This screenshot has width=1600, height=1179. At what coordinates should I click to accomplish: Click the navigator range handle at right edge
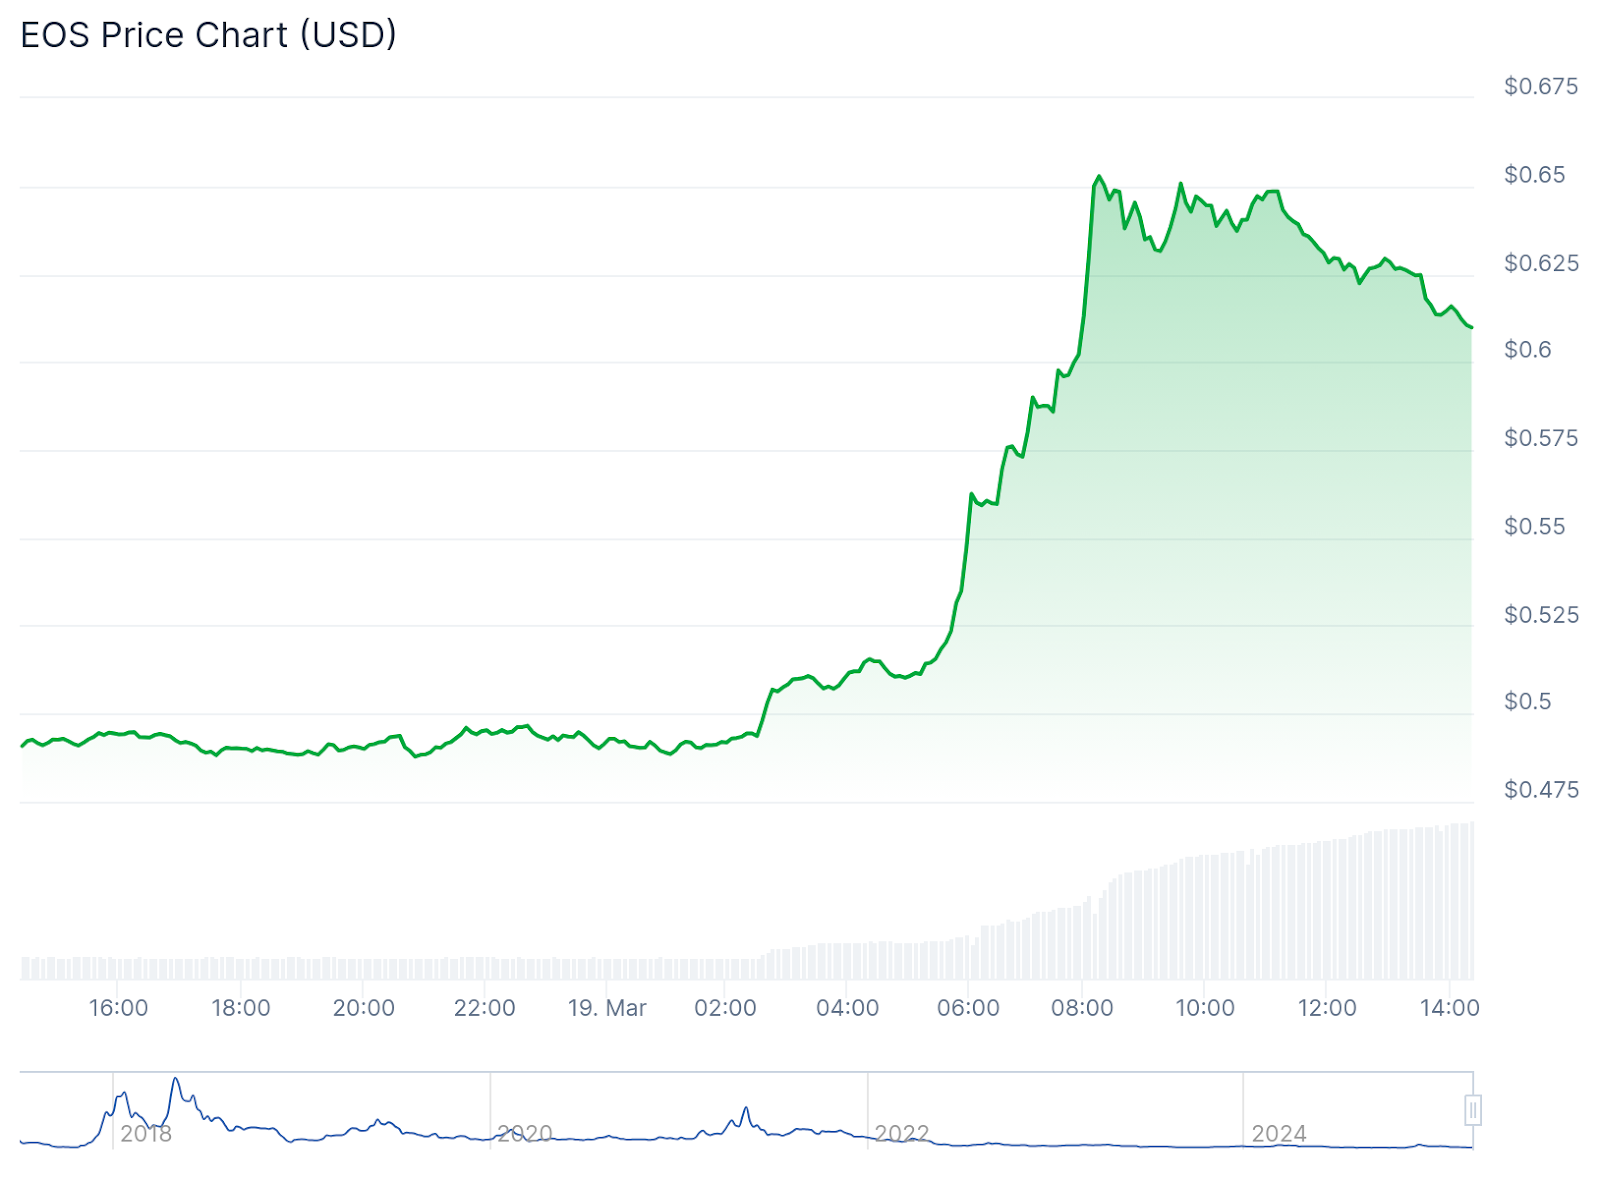tap(1473, 1110)
